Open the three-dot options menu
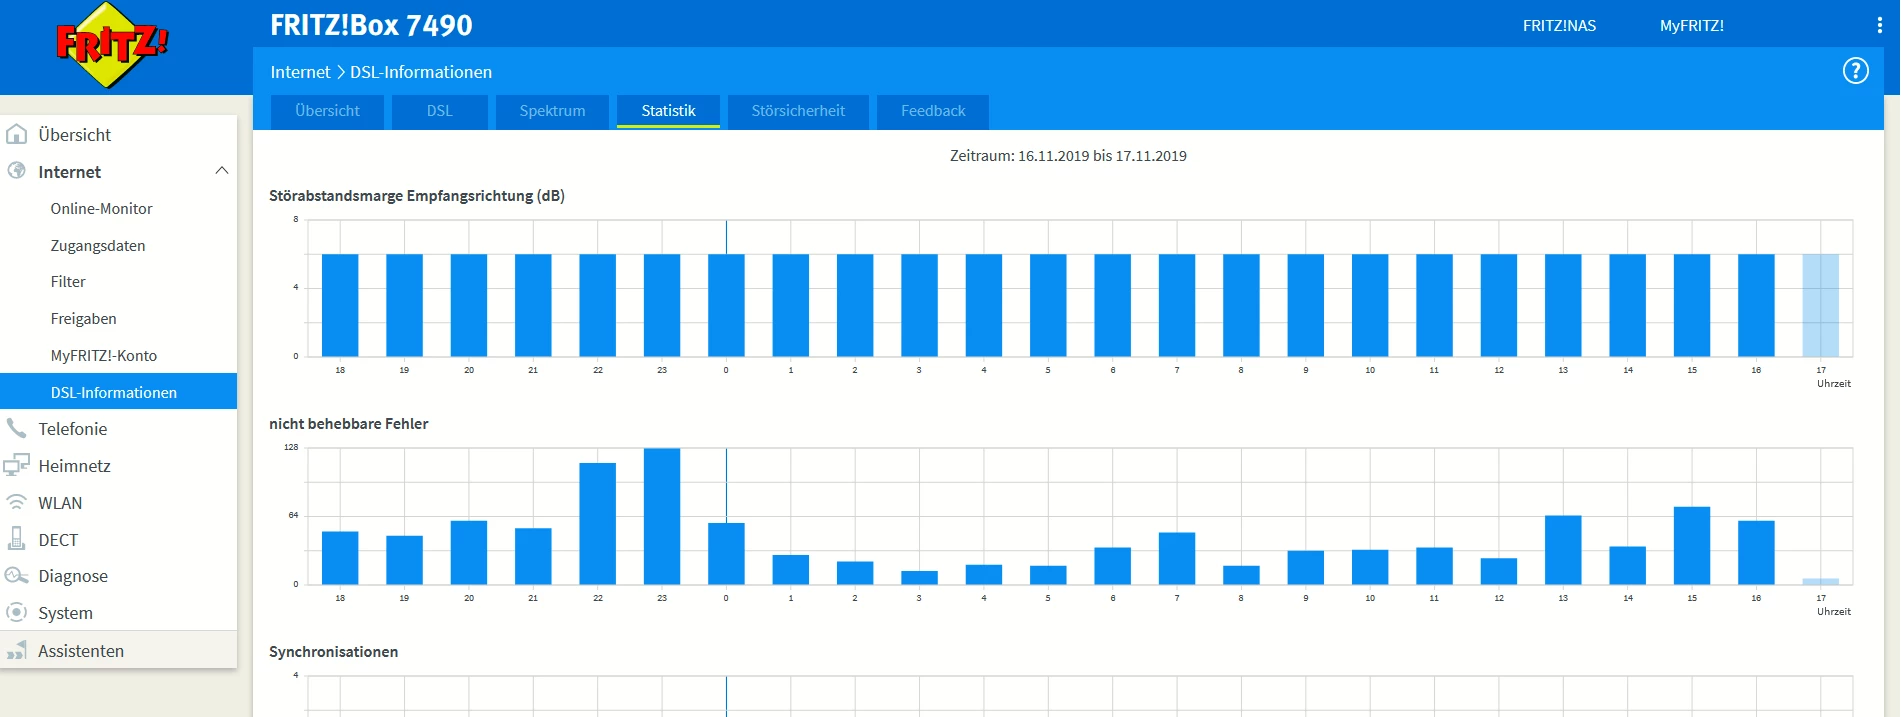Image resolution: width=1901 pixels, height=717 pixels. (1879, 26)
